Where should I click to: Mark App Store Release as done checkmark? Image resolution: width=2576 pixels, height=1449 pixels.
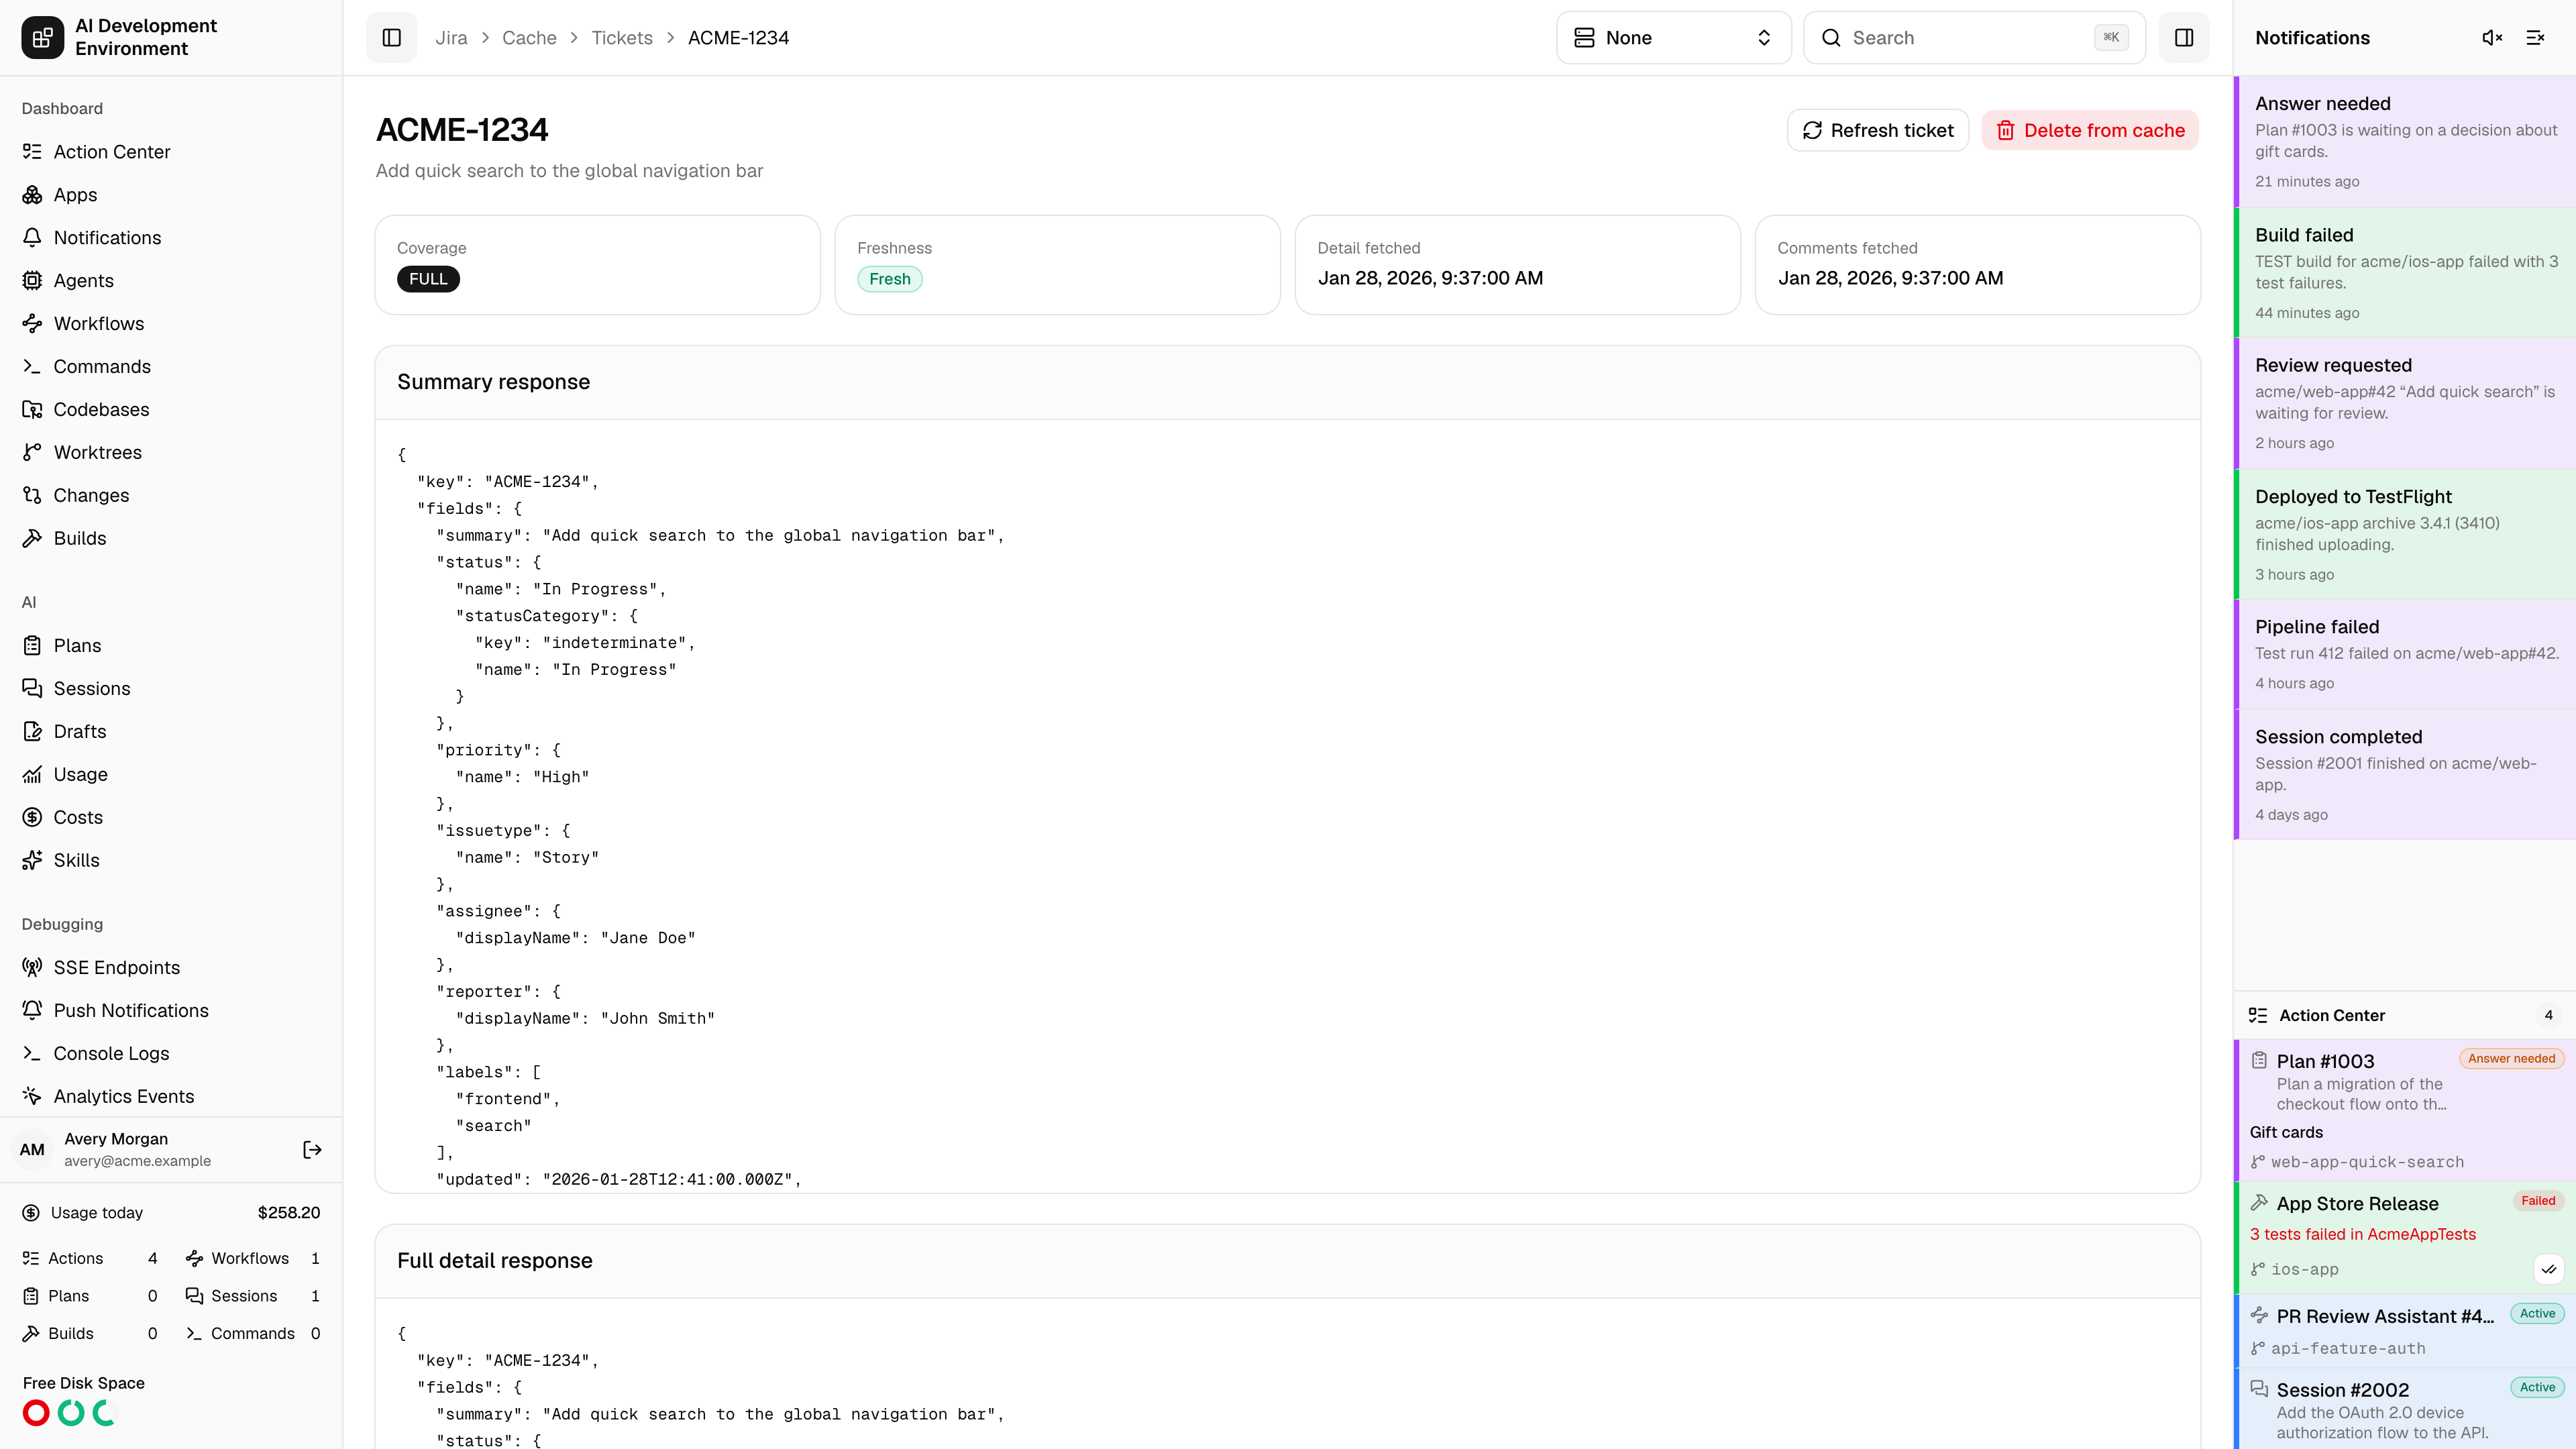point(2549,1270)
